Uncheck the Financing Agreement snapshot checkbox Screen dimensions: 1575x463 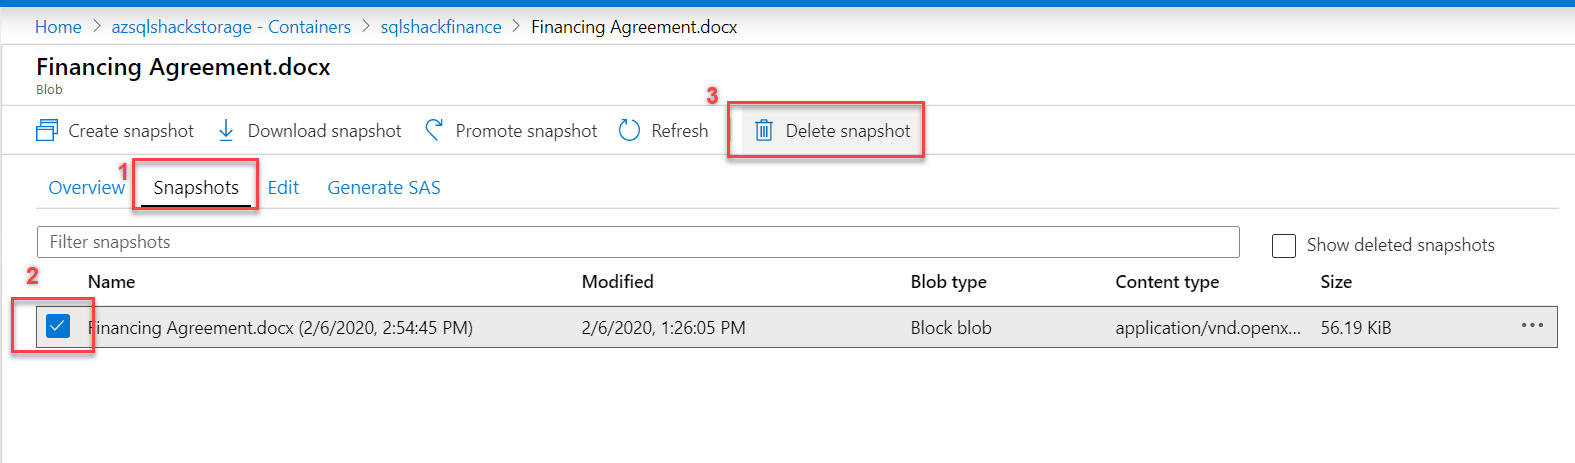[x=58, y=326]
